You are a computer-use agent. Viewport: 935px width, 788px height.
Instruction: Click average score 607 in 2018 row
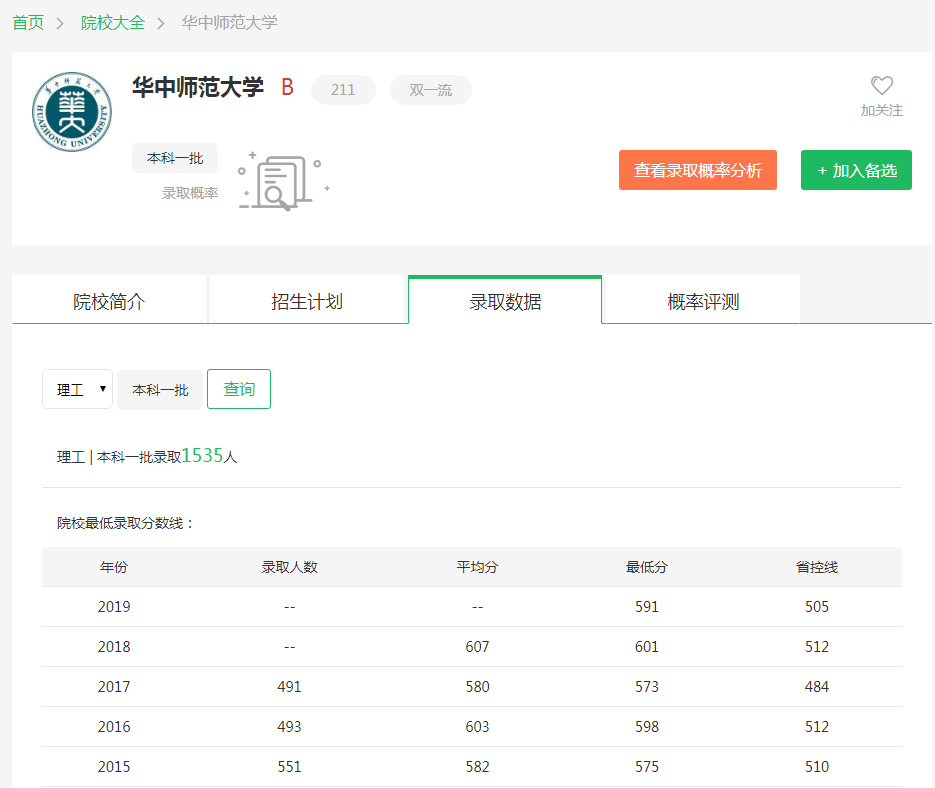point(477,647)
